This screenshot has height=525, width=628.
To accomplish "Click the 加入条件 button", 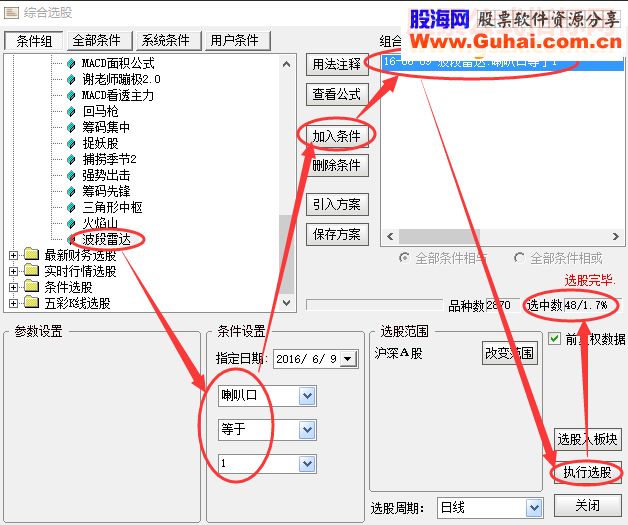I will click(337, 136).
